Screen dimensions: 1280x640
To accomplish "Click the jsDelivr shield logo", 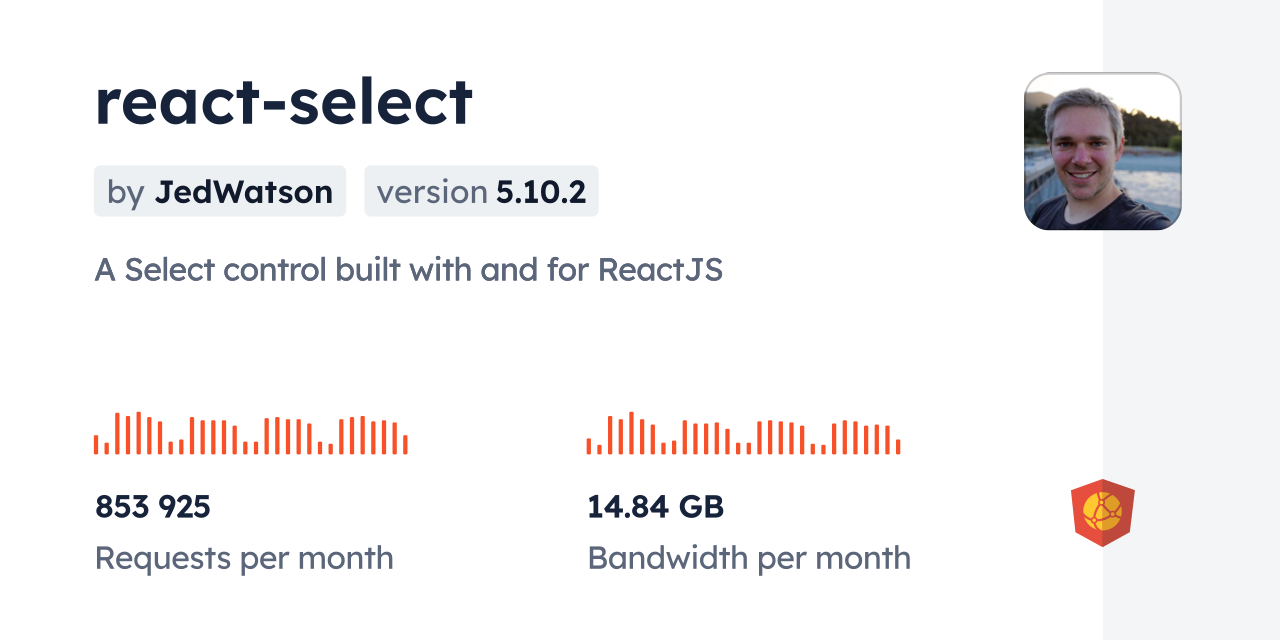I will 1102,513.
